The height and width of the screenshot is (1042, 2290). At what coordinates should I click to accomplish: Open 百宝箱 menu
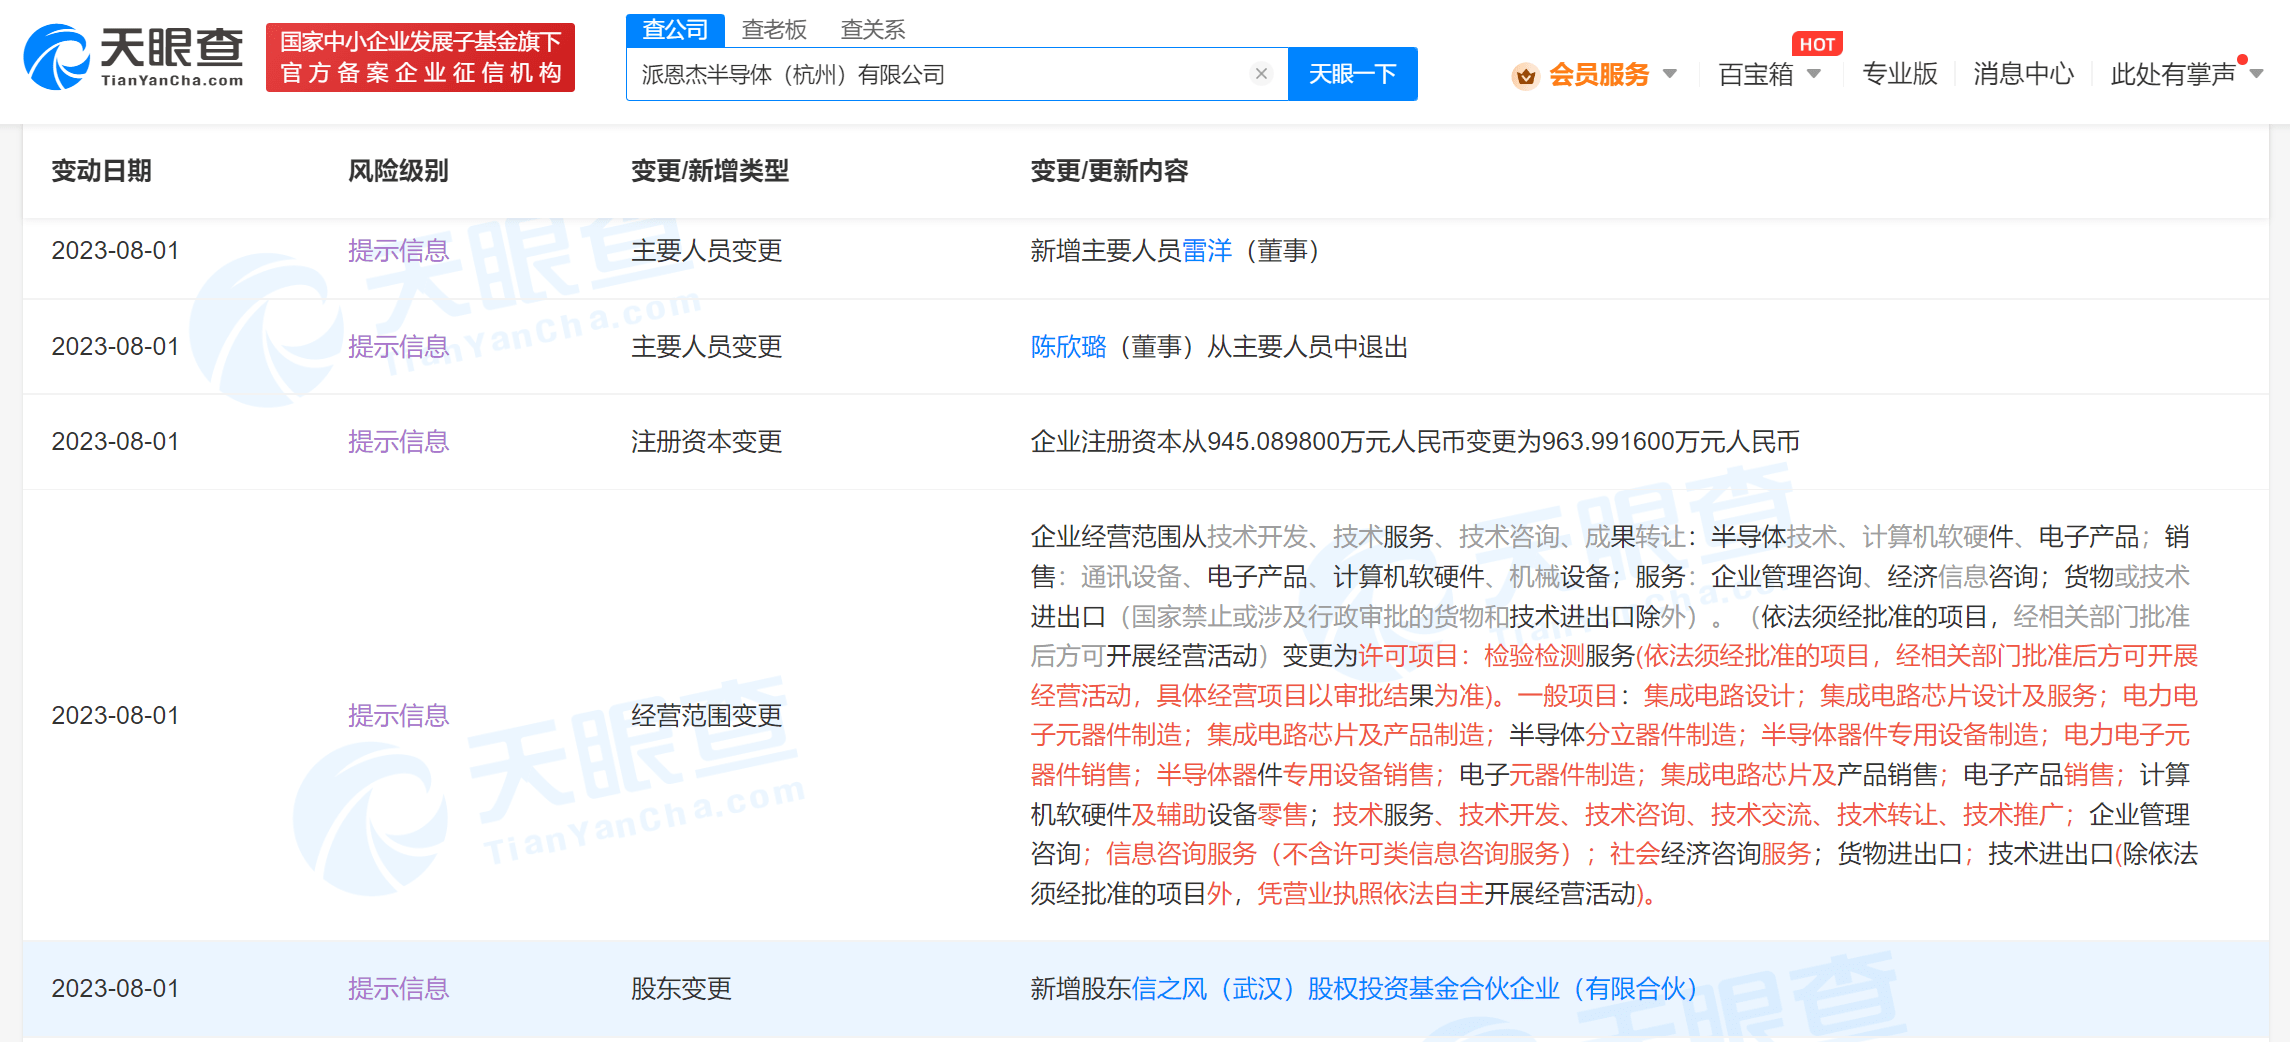click(1756, 75)
